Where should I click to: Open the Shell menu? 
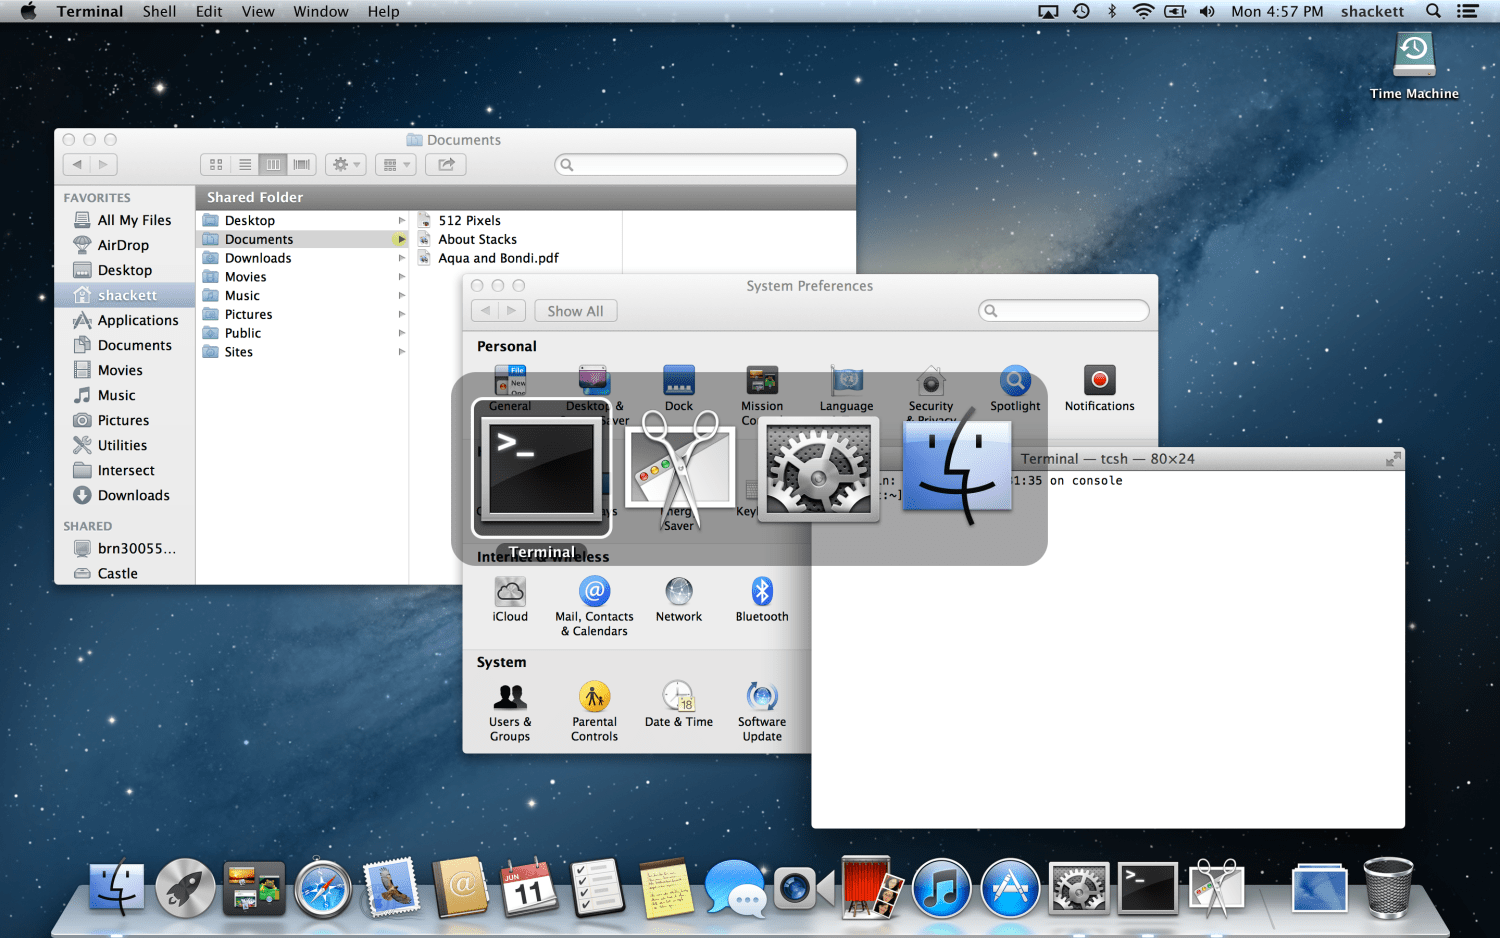click(159, 11)
